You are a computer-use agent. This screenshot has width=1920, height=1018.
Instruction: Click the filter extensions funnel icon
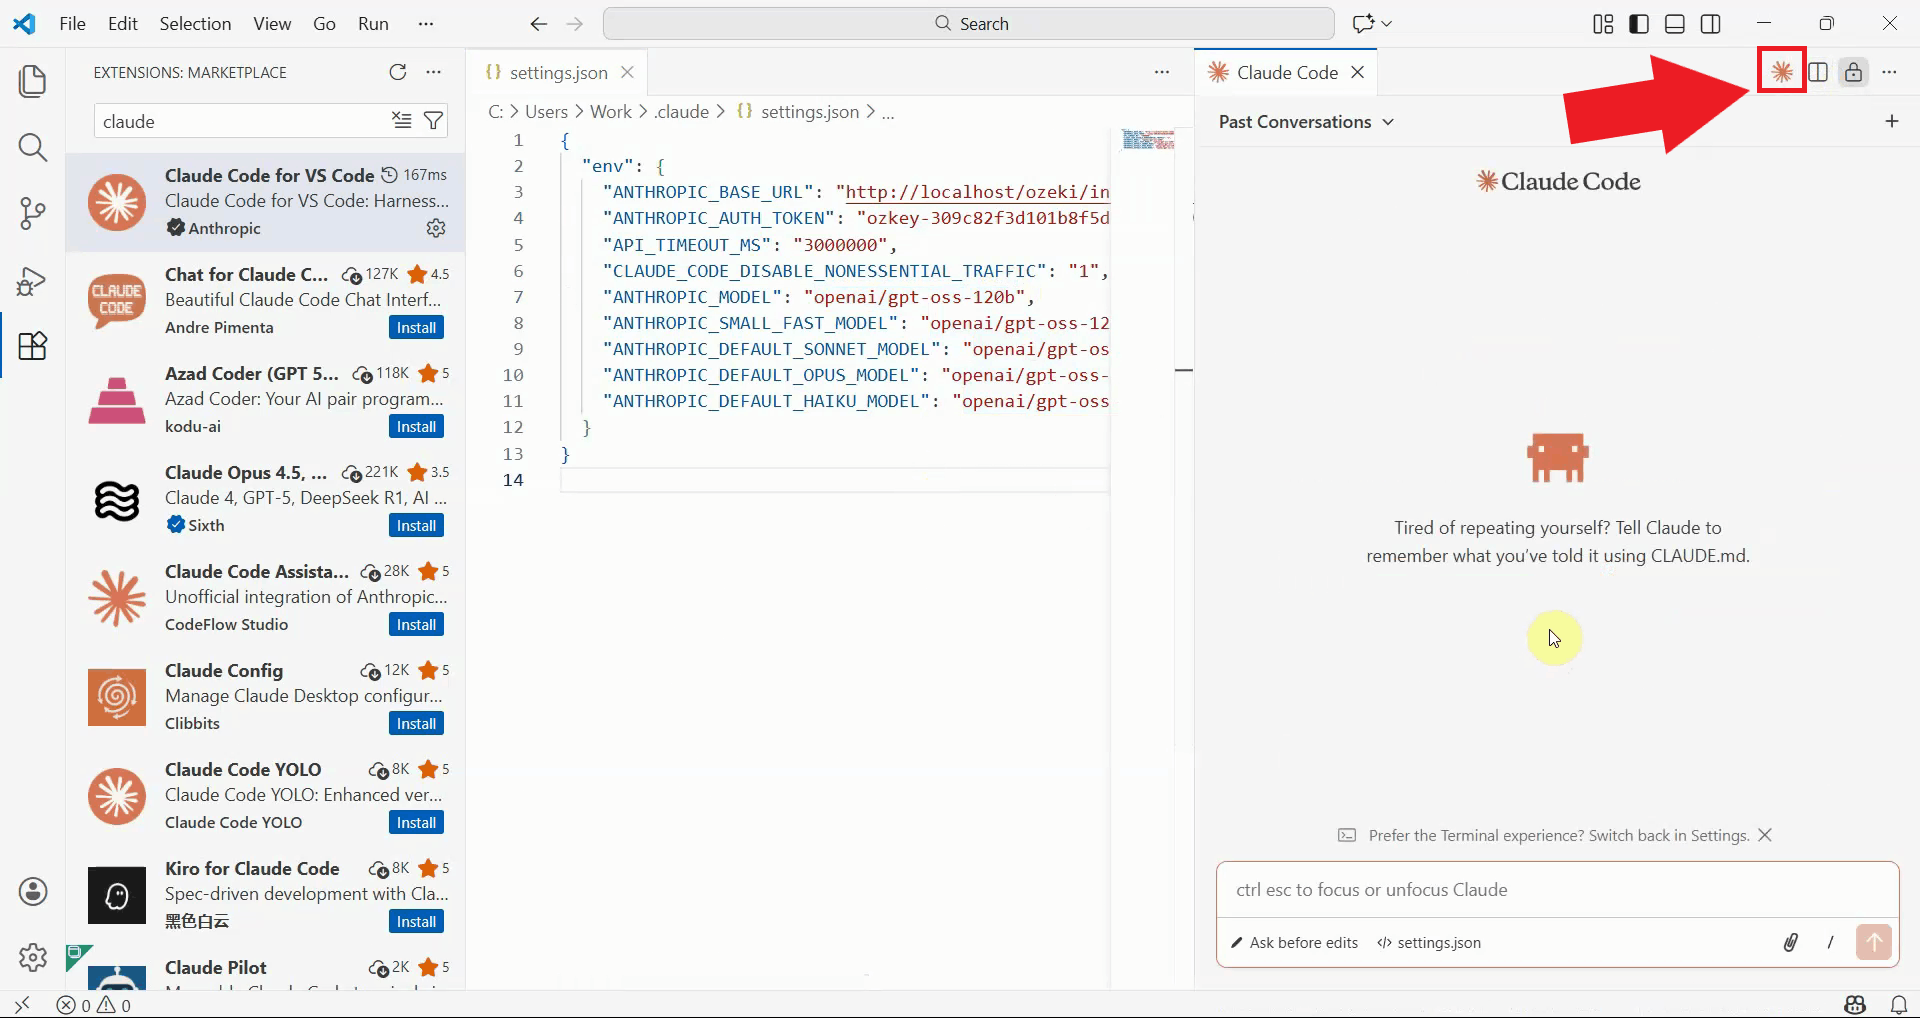pos(433,121)
